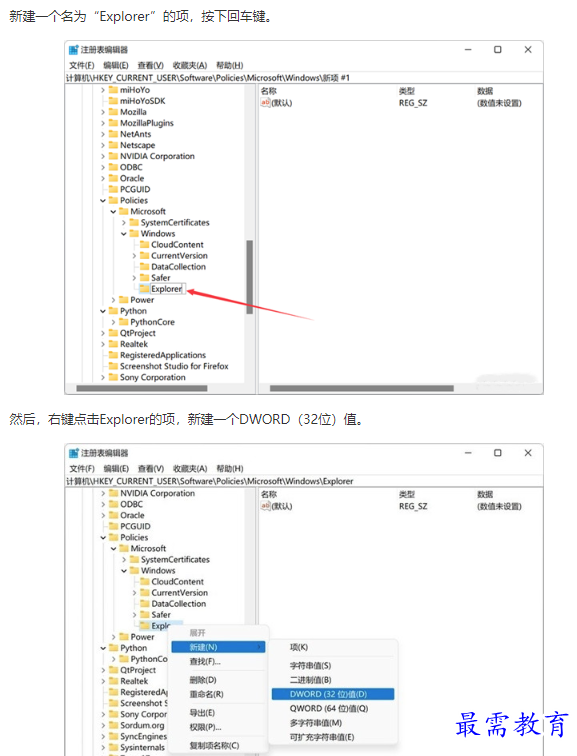The height and width of the screenshot is (756, 577).
Task: Expand the Power node in lower window
Action: pyautogui.click(x=114, y=637)
